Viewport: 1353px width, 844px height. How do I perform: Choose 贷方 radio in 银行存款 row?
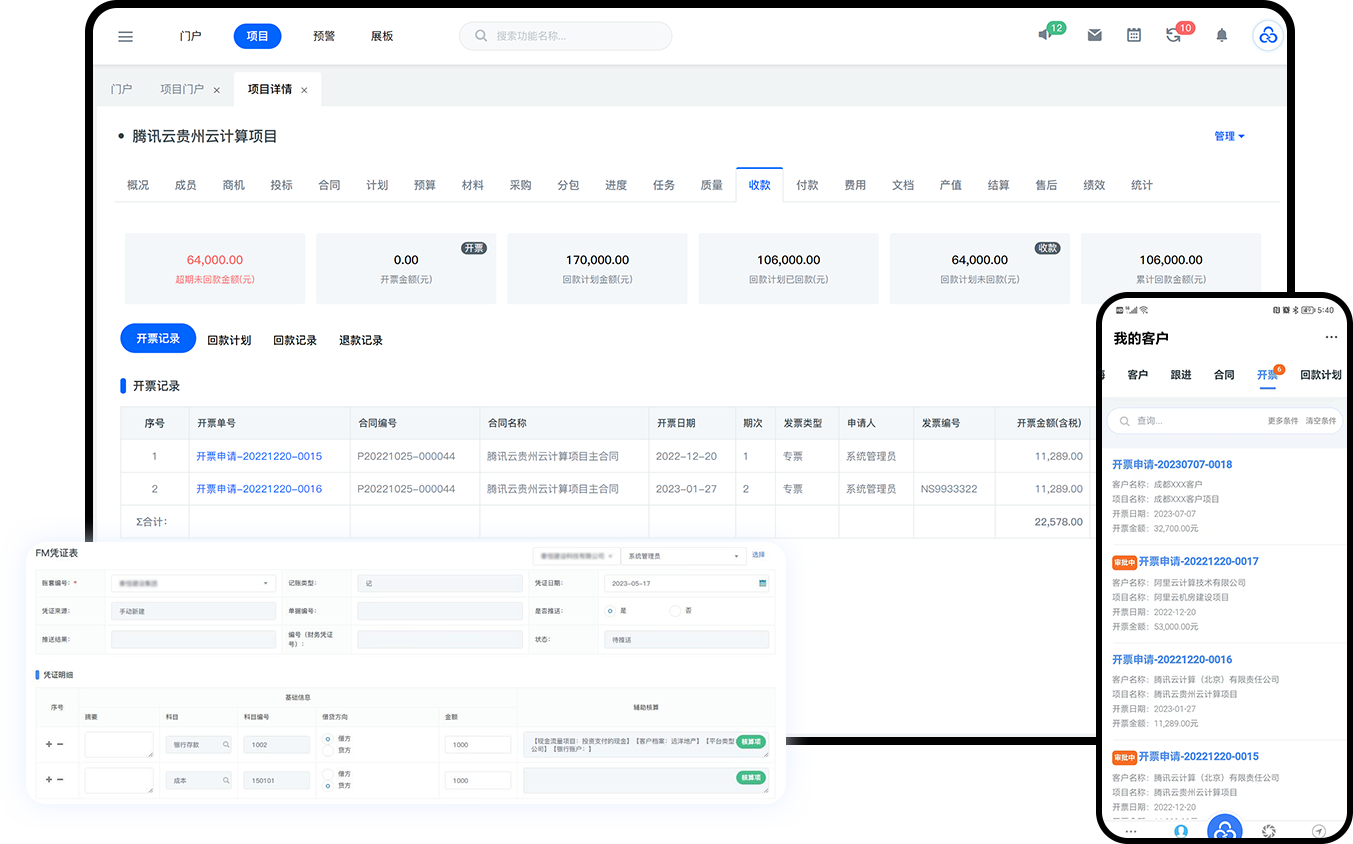click(x=329, y=750)
